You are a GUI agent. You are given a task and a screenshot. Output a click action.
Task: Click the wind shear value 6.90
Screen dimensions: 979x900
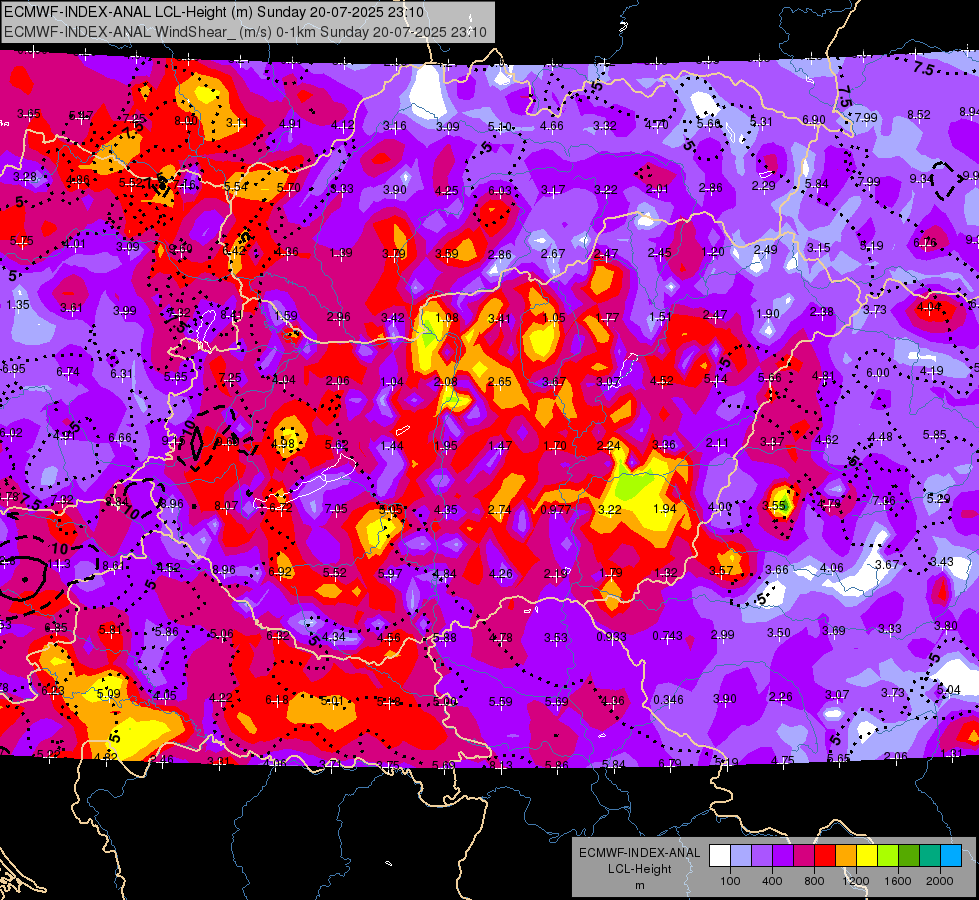[814, 119]
